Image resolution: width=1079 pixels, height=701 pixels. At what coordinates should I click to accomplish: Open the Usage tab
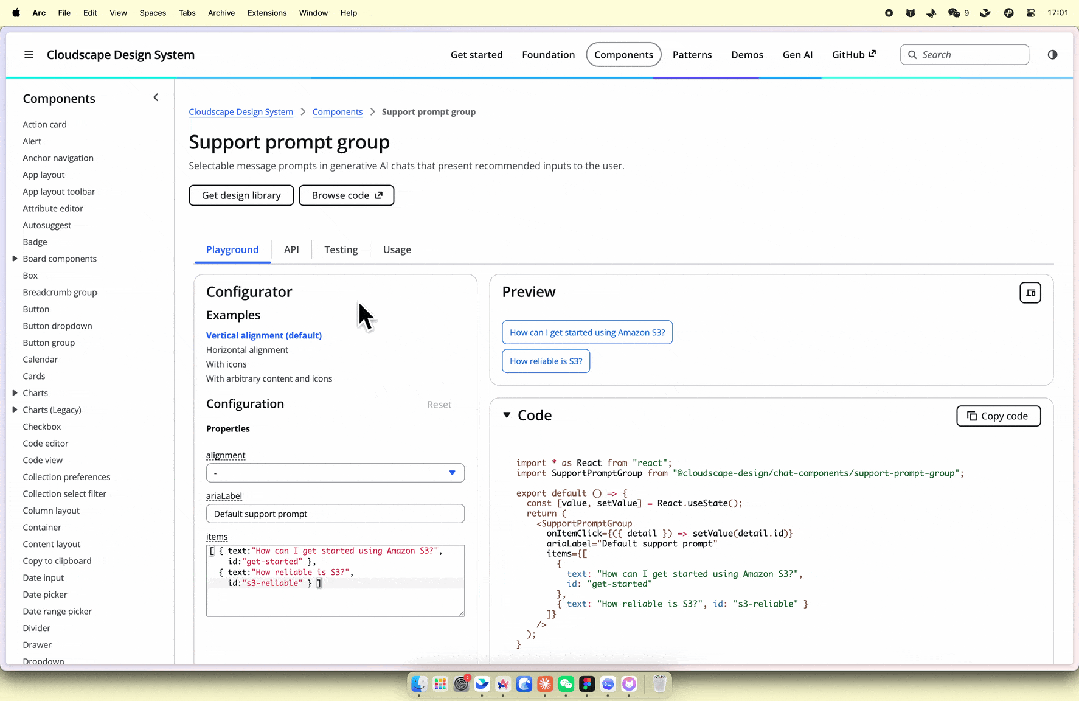(x=397, y=250)
